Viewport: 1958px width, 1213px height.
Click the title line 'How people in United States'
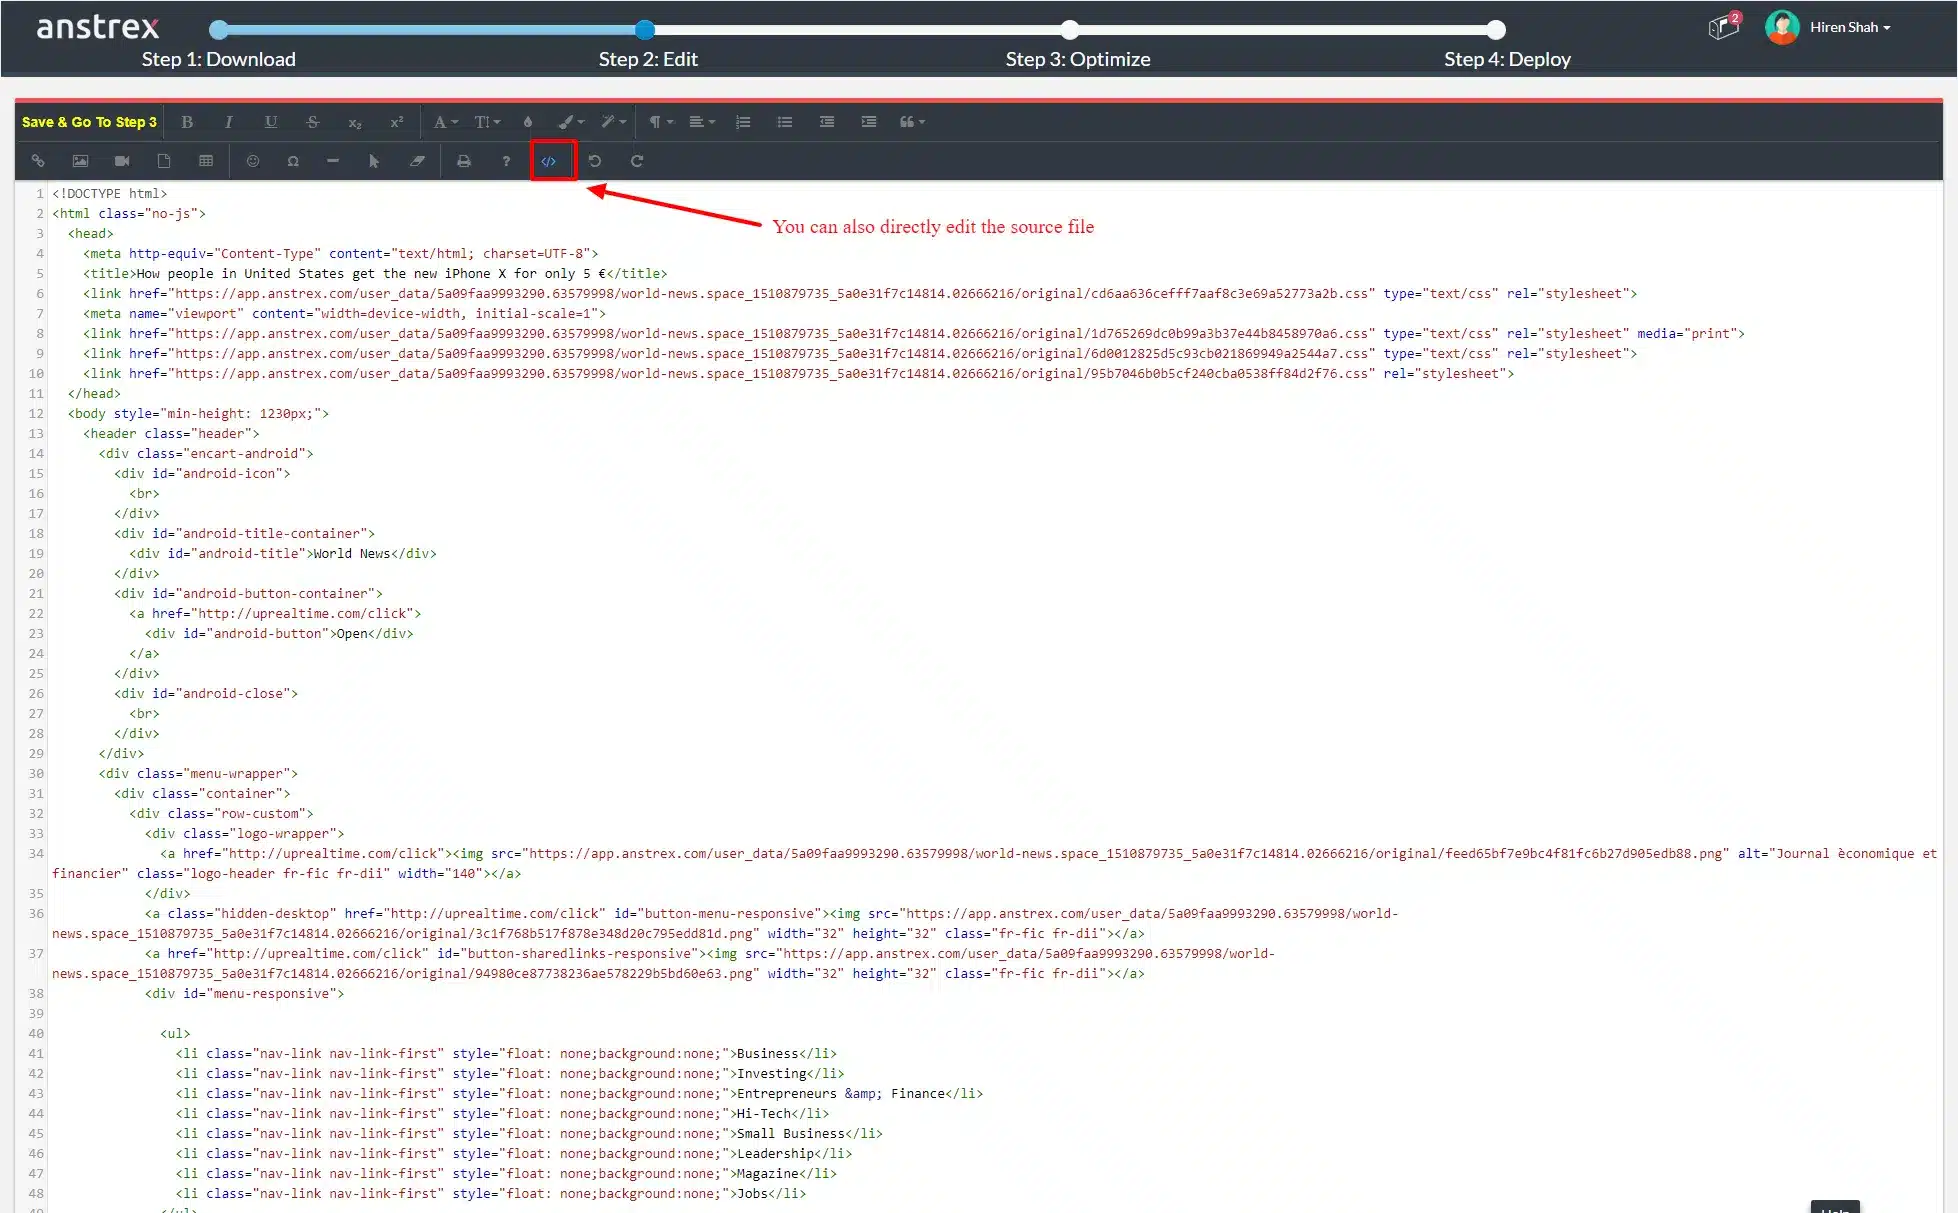tap(375, 273)
